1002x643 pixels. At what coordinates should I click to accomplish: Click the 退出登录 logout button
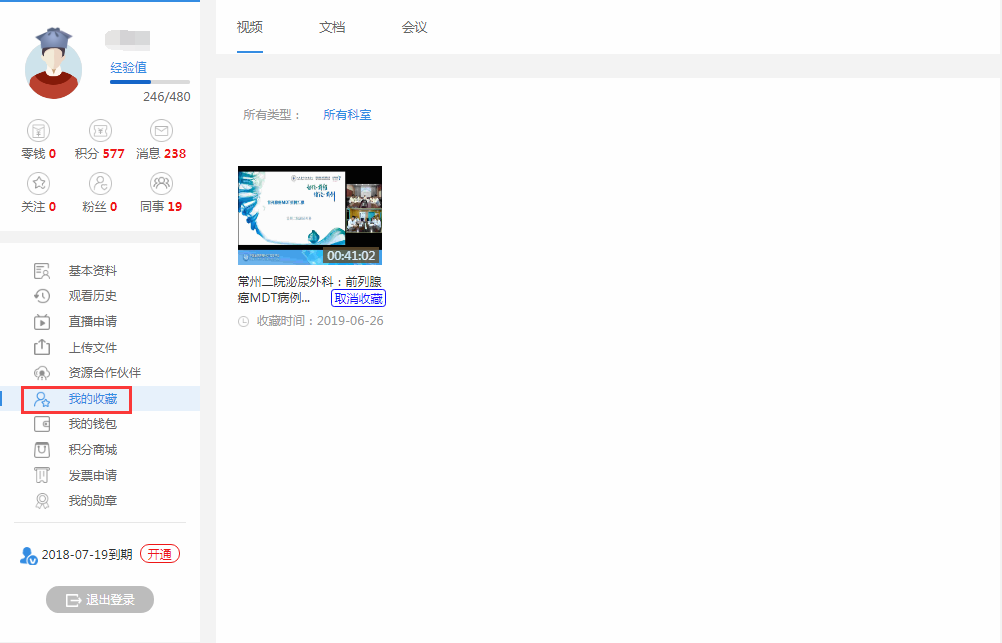(x=100, y=600)
